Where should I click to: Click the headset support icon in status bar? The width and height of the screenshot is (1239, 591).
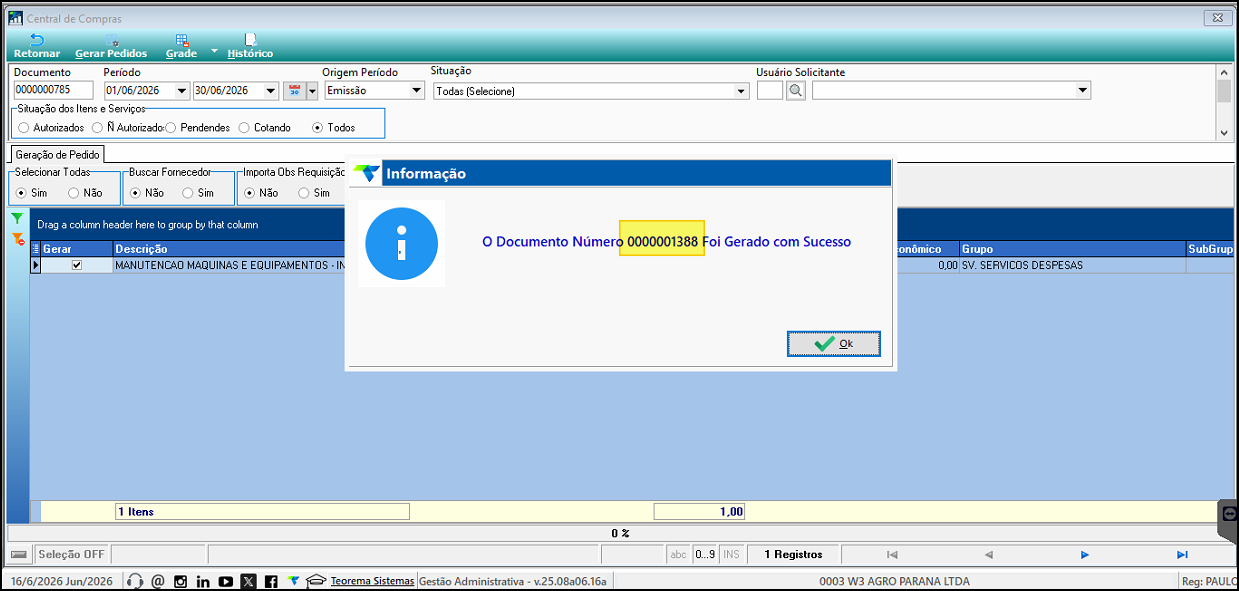(136, 581)
